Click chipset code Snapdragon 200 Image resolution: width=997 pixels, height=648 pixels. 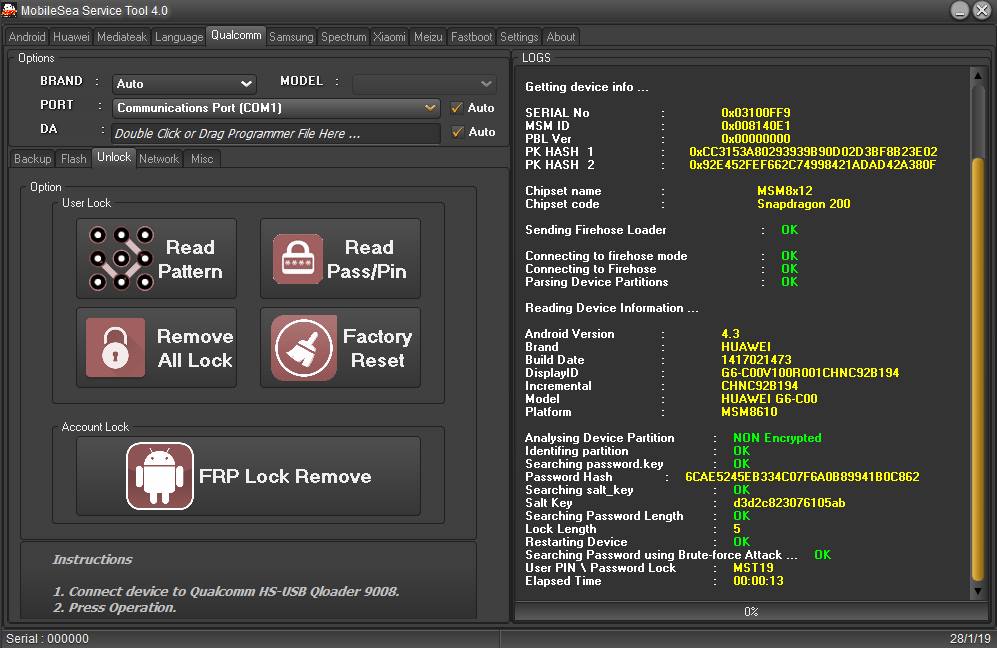804,204
